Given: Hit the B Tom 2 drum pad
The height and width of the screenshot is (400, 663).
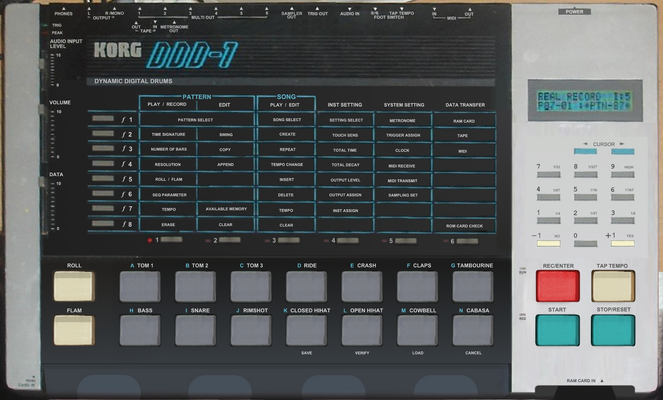Looking at the screenshot, I should pyautogui.click(x=195, y=287).
